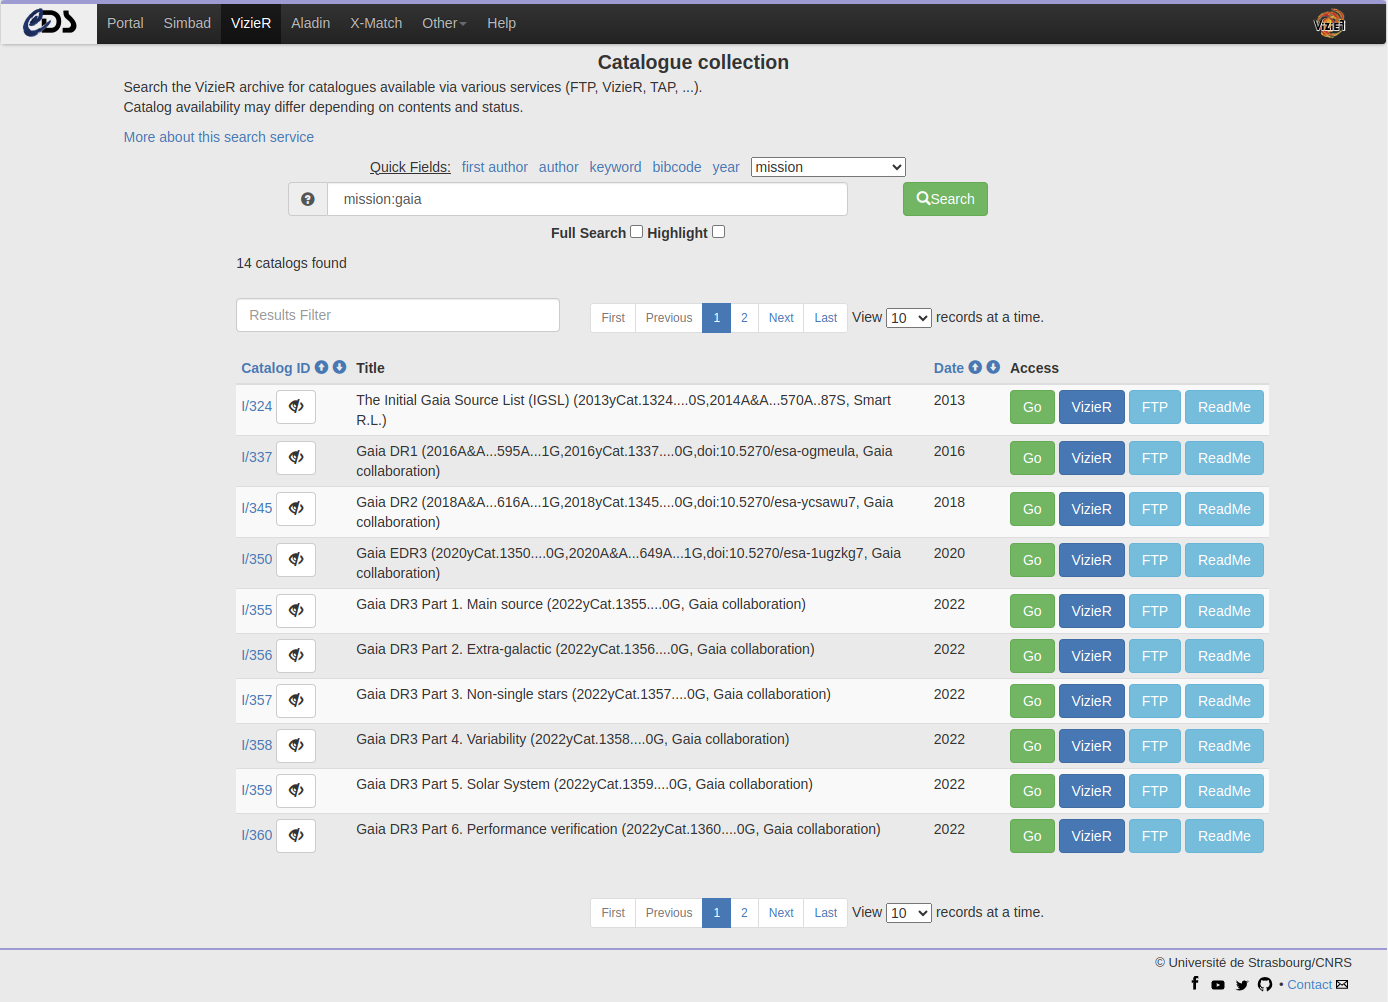Open More about this search service link
Image resolution: width=1388 pixels, height=1002 pixels.
click(x=219, y=137)
